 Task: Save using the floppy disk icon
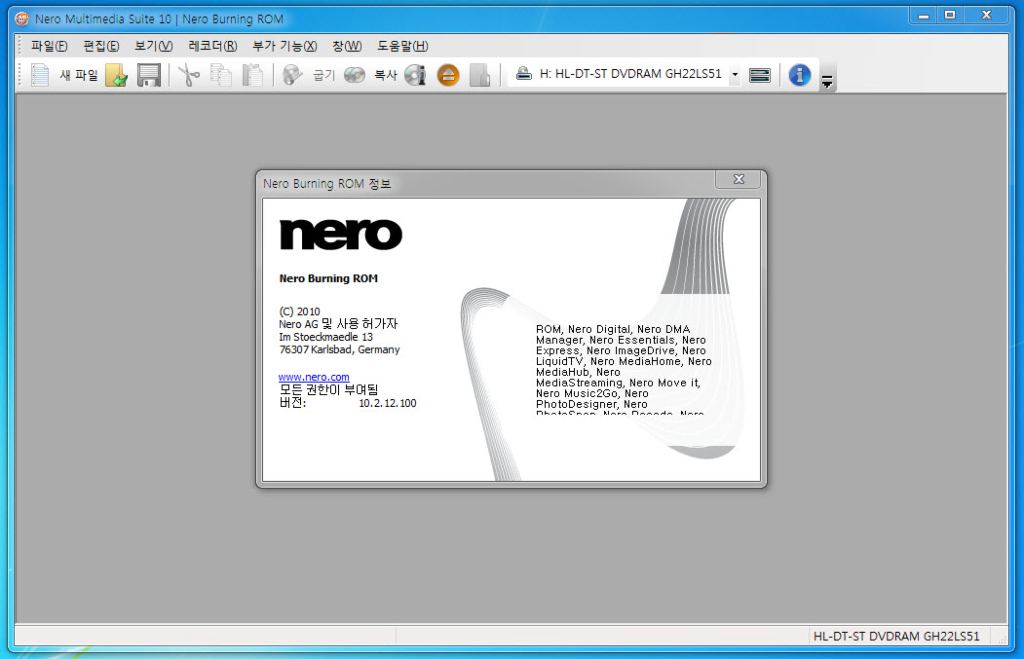[149, 75]
